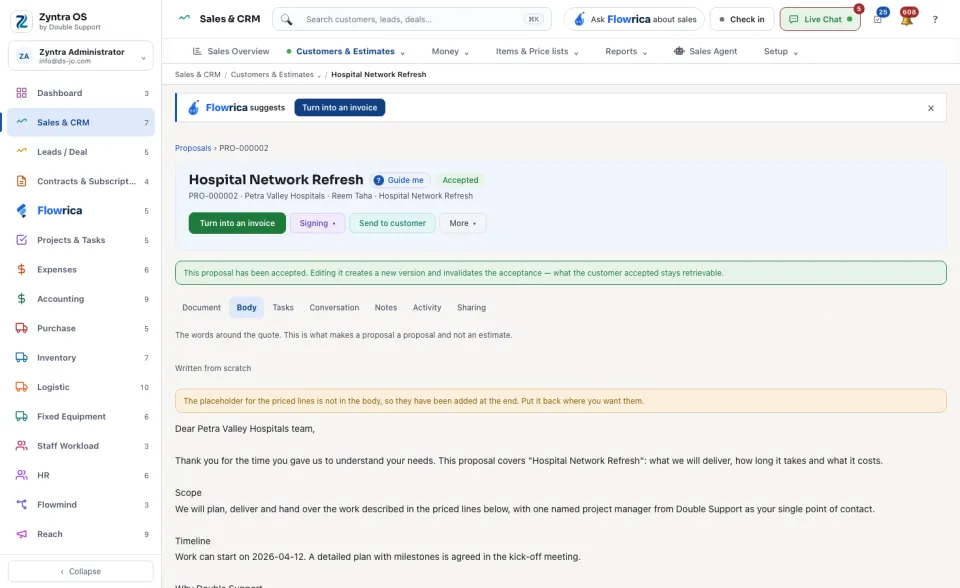Switch to the Tasks tab

click(x=283, y=307)
